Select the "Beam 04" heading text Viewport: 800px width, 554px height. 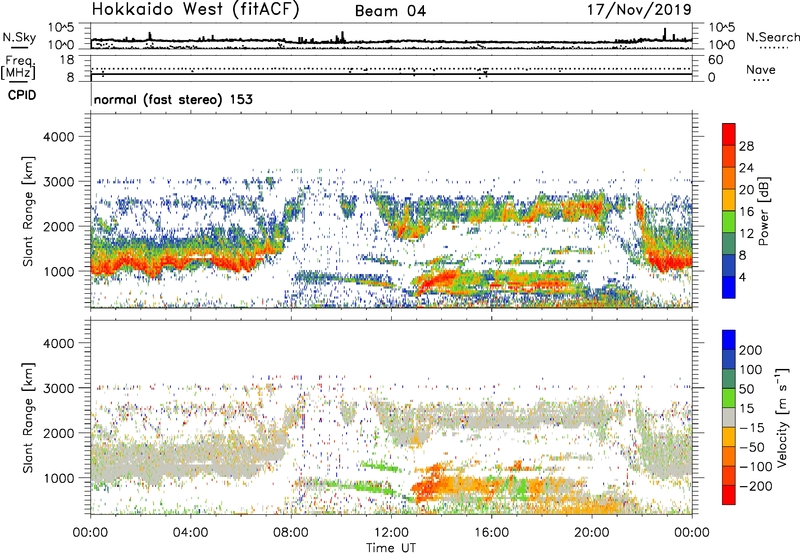(x=390, y=11)
